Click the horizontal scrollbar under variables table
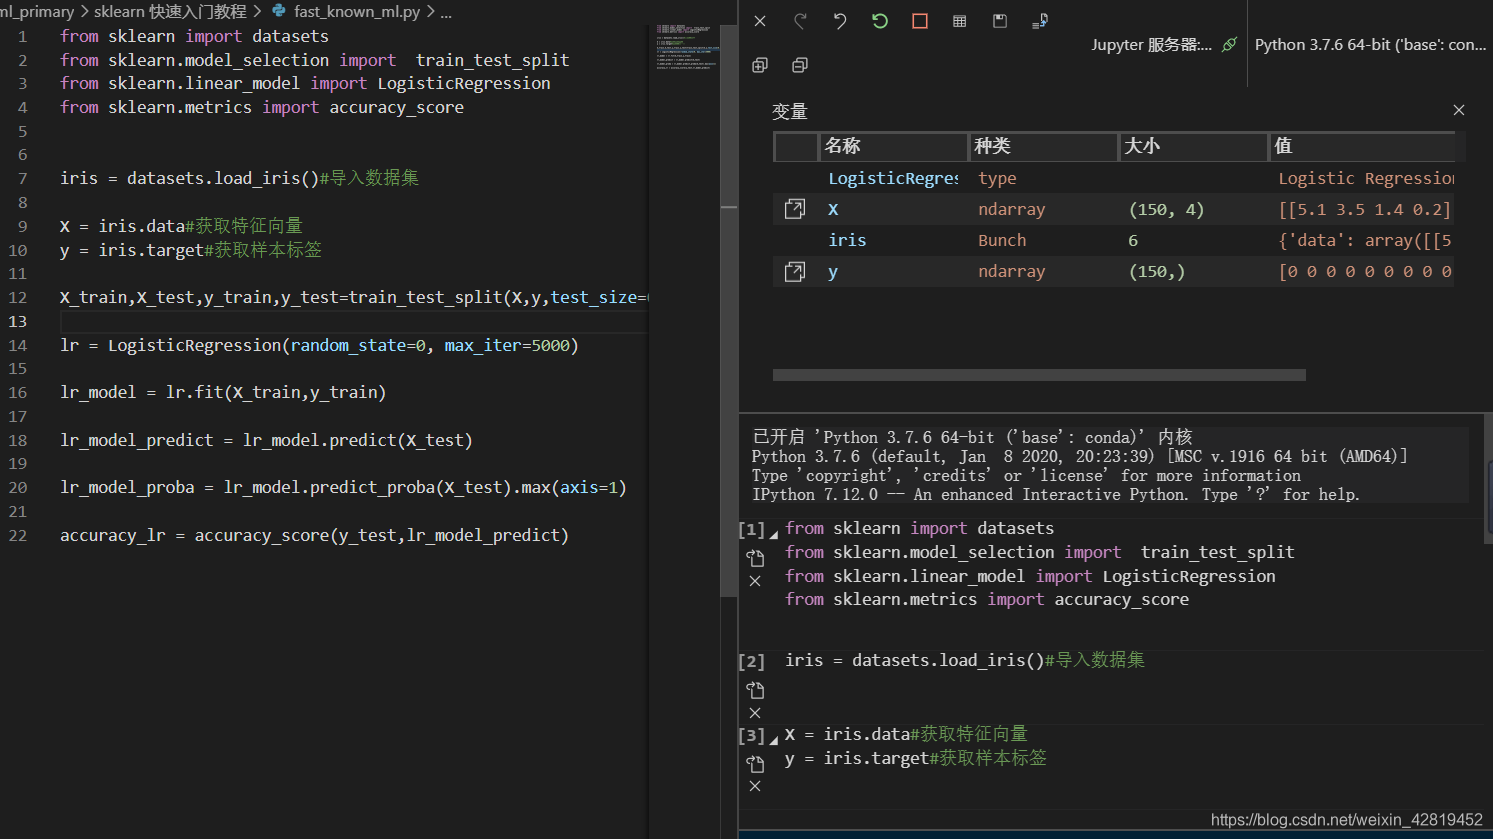The image size is (1493, 839). pyautogui.click(x=1039, y=375)
